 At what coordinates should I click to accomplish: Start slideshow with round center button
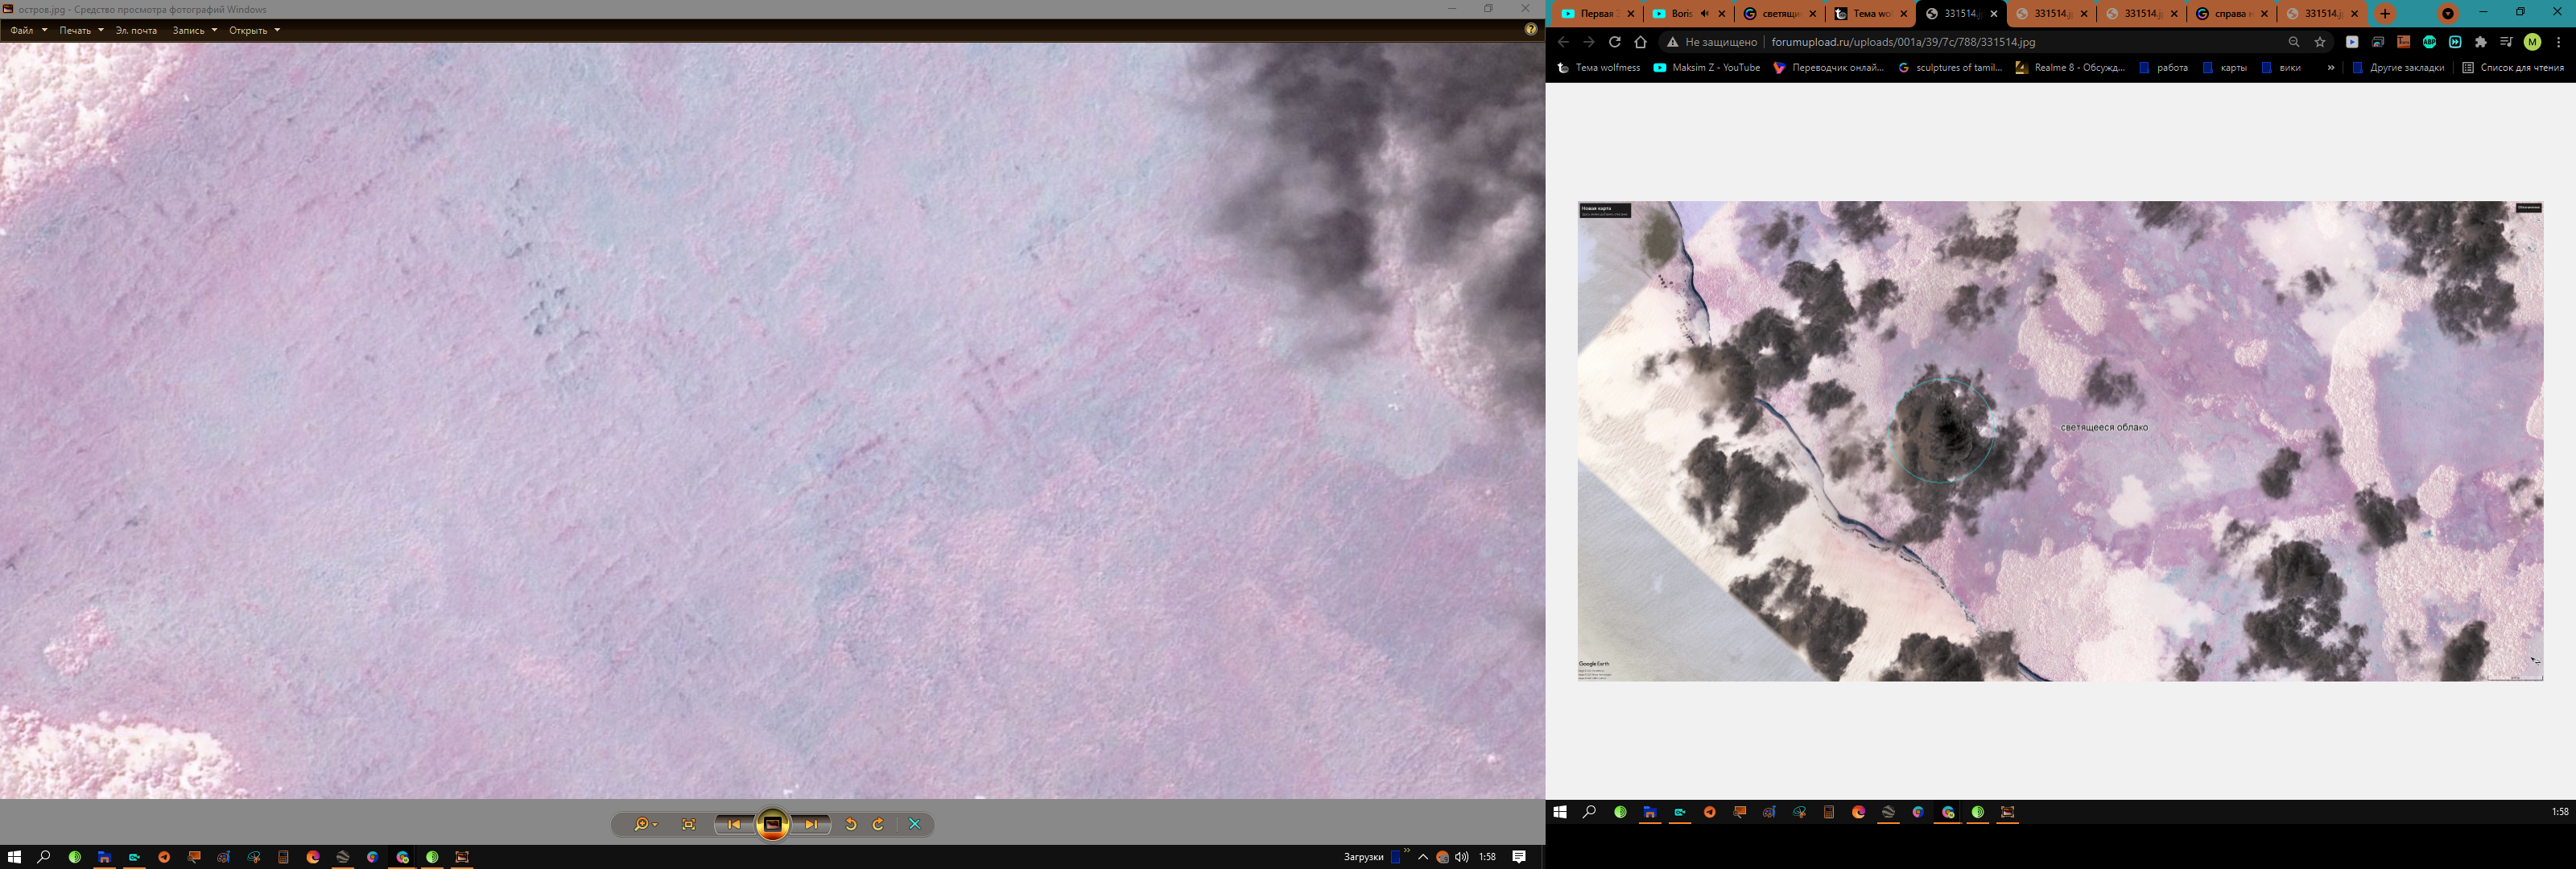pyautogui.click(x=772, y=824)
